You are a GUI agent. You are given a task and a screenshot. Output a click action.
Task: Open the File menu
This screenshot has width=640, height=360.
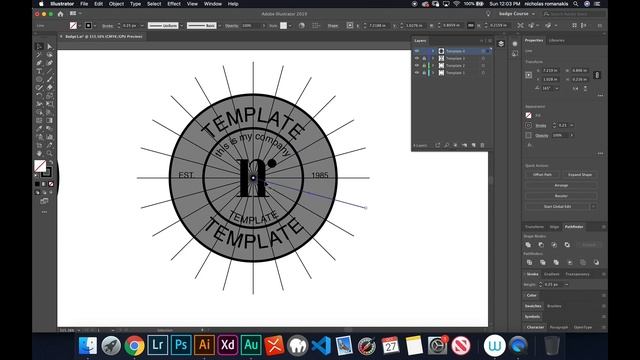(x=84, y=4)
